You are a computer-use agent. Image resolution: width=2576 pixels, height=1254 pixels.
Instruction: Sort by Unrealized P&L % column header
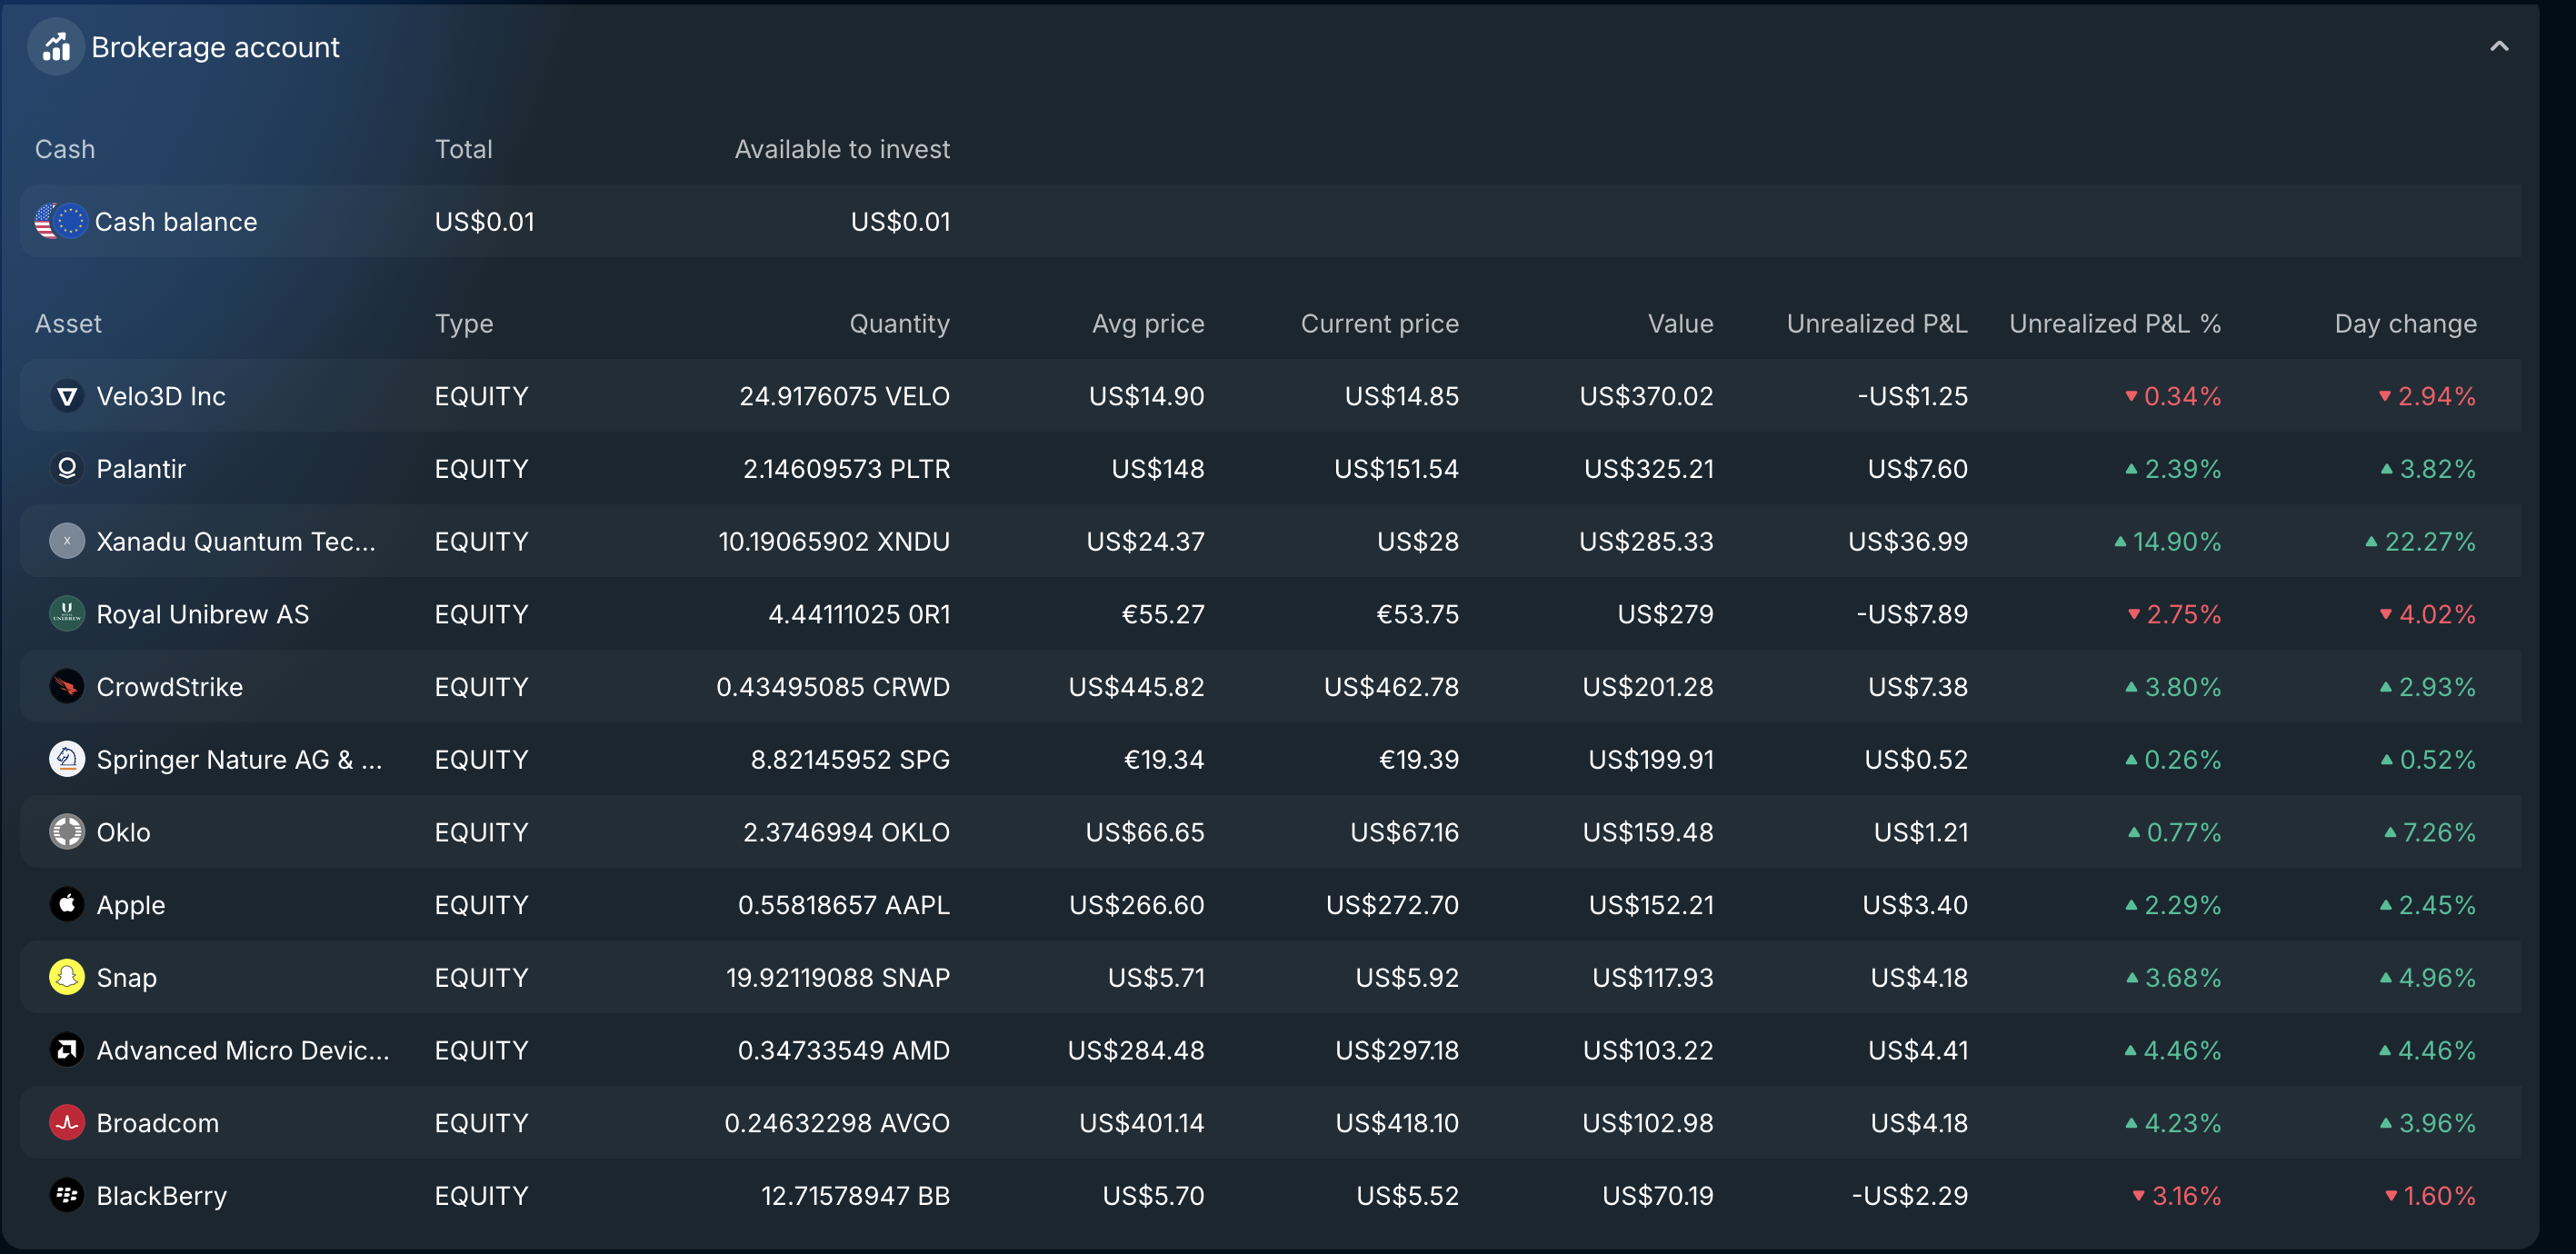tap(2114, 324)
